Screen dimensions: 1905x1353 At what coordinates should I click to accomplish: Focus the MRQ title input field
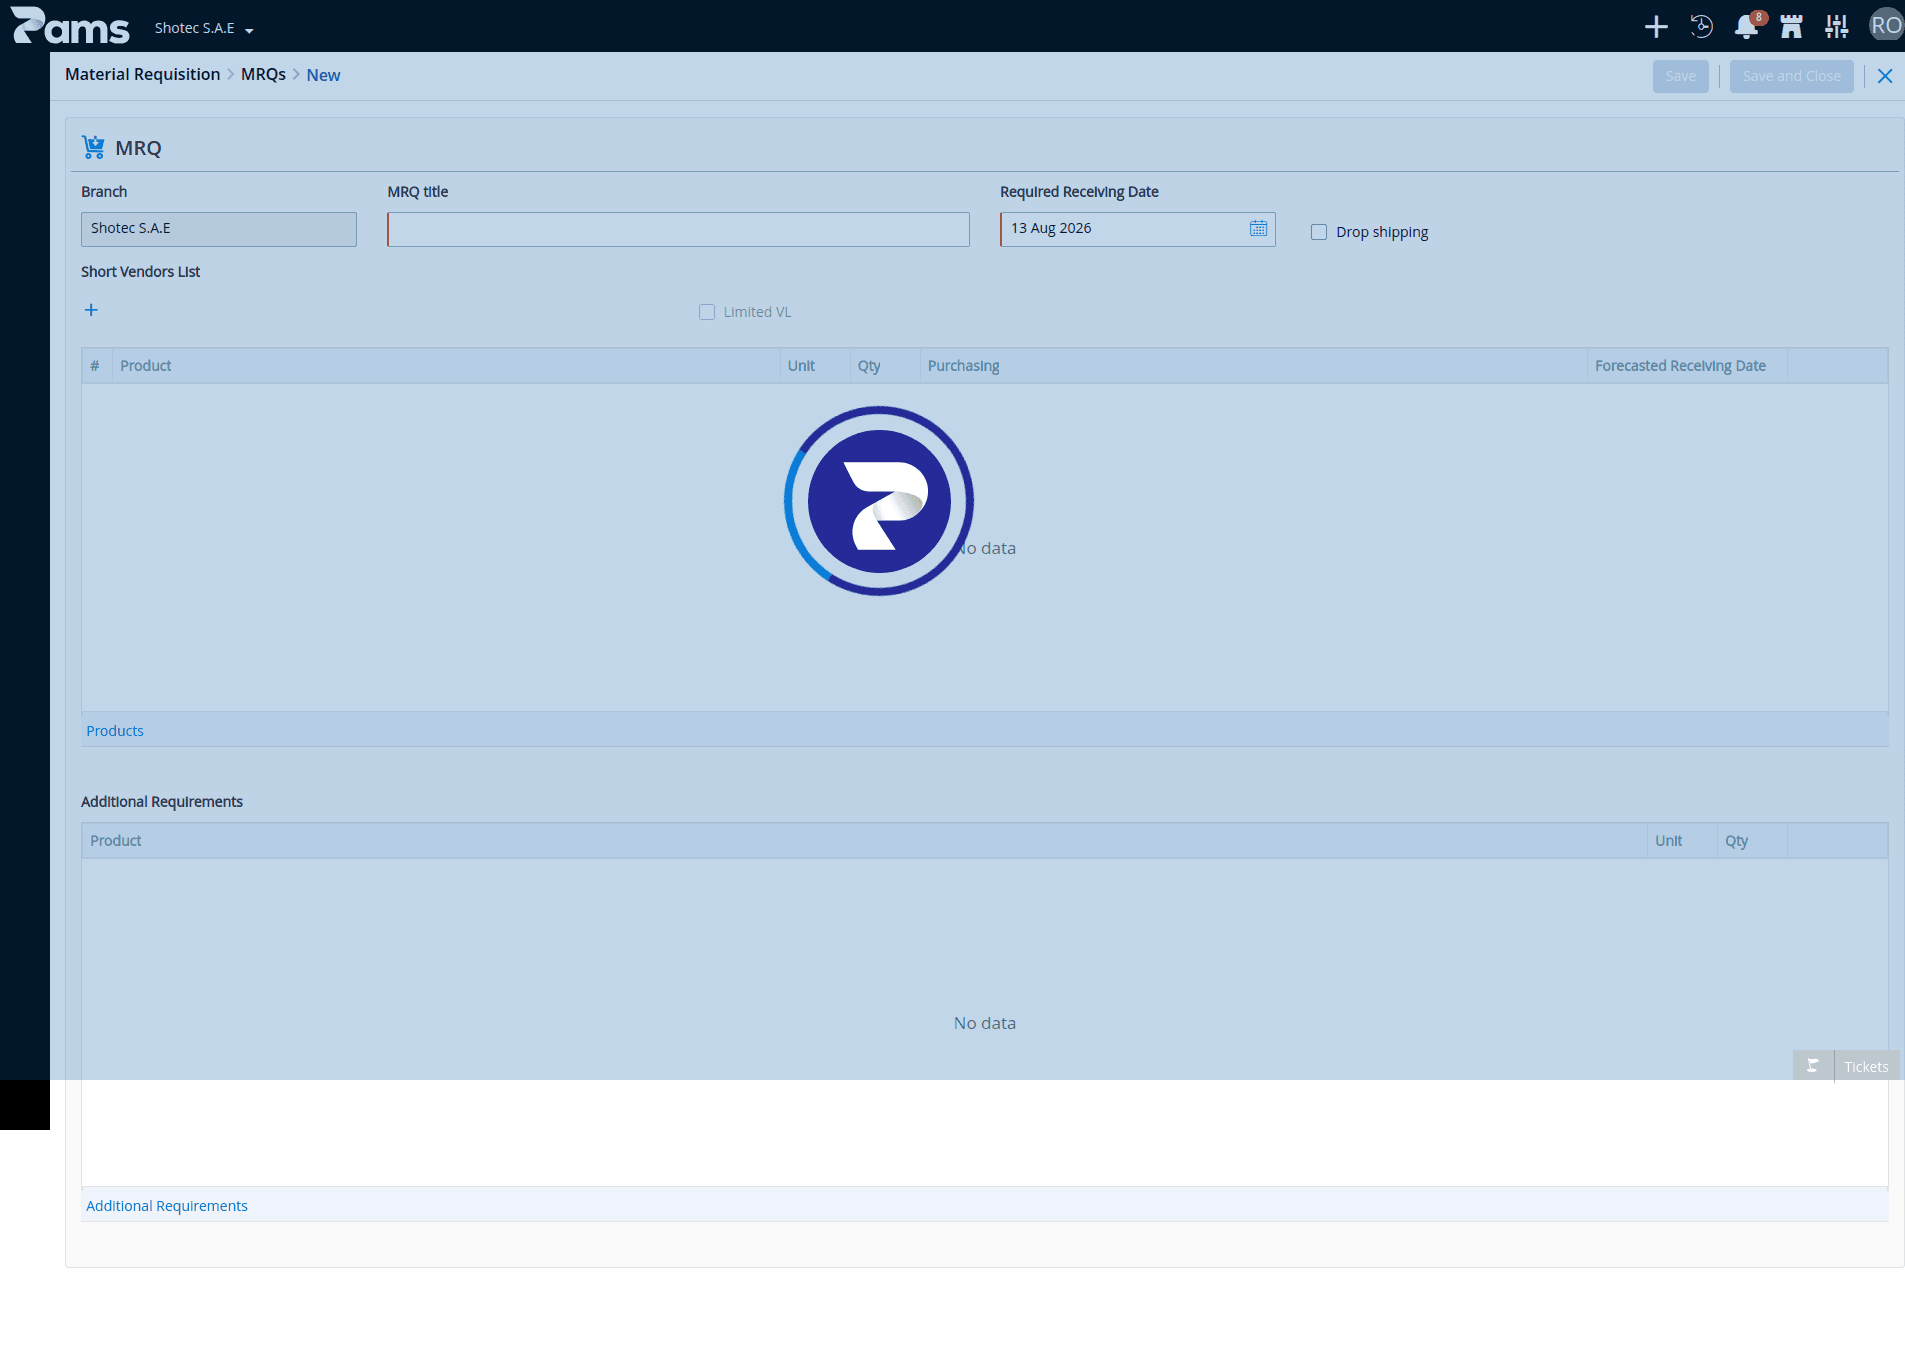tap(678, 229)
